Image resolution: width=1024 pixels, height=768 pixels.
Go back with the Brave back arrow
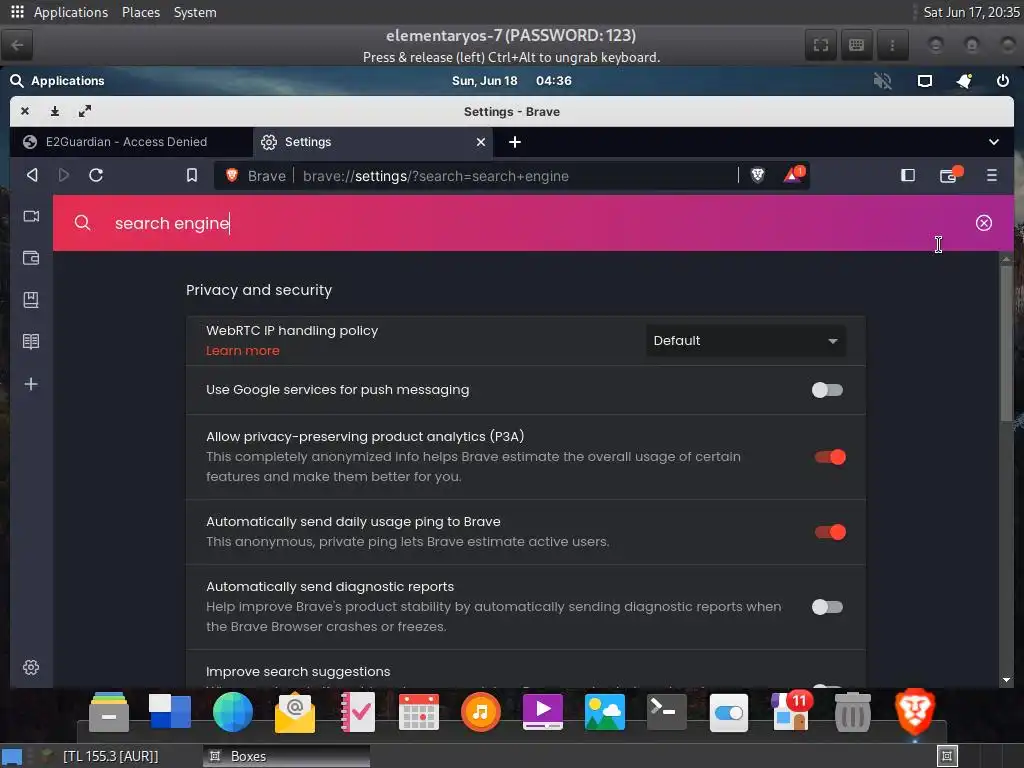32,175
